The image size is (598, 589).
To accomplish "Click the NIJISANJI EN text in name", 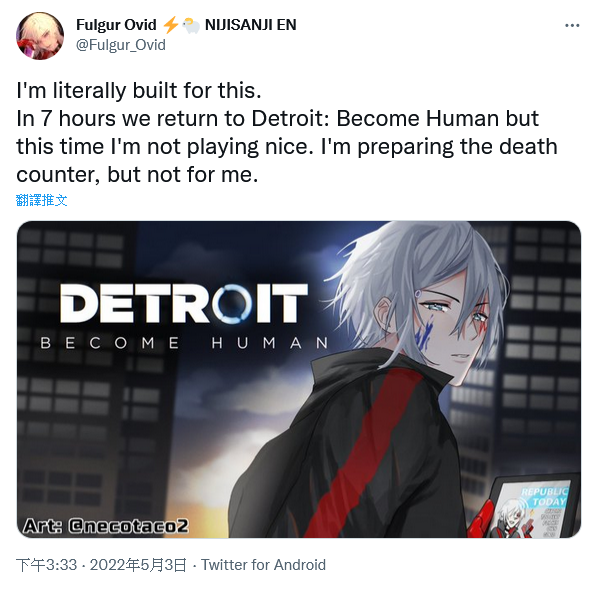I will pyautogui.click(x=251, y=25).
